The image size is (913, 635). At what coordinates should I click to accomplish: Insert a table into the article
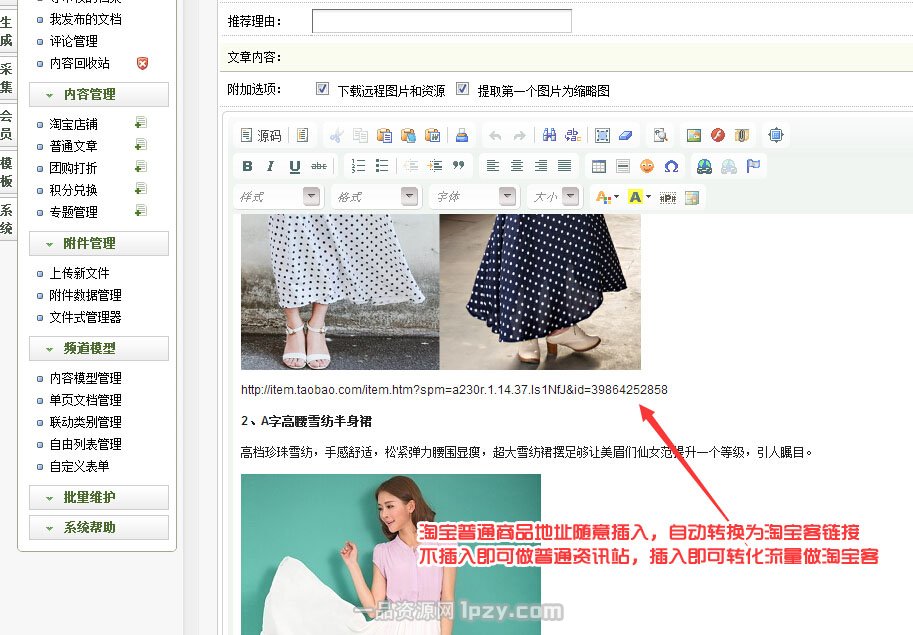pos(599,166)
